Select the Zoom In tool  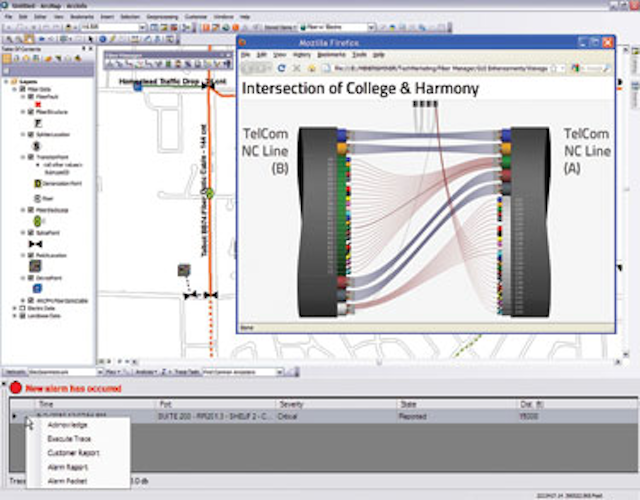tap(9, 39)
